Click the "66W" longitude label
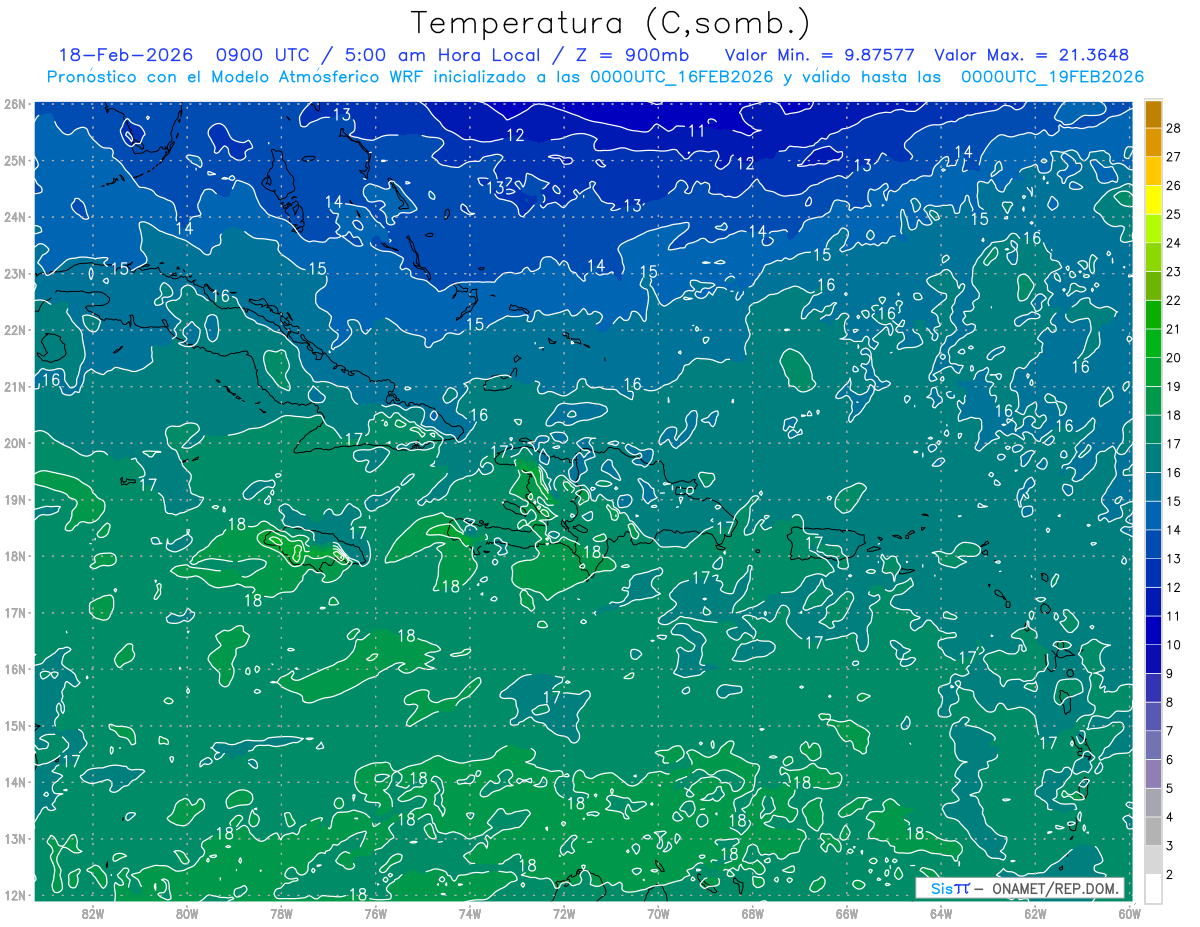The image size is (1200, 927). click(846, 912)
